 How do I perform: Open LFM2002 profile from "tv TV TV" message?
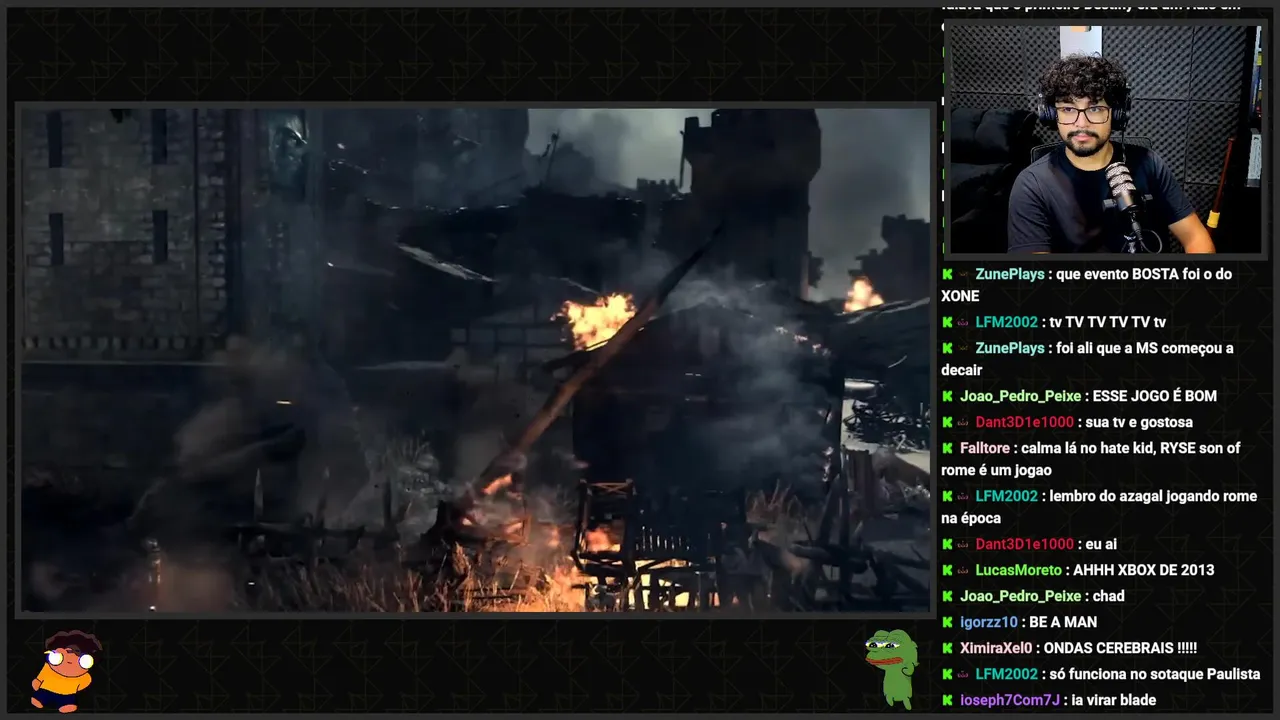coord(1007,322)
